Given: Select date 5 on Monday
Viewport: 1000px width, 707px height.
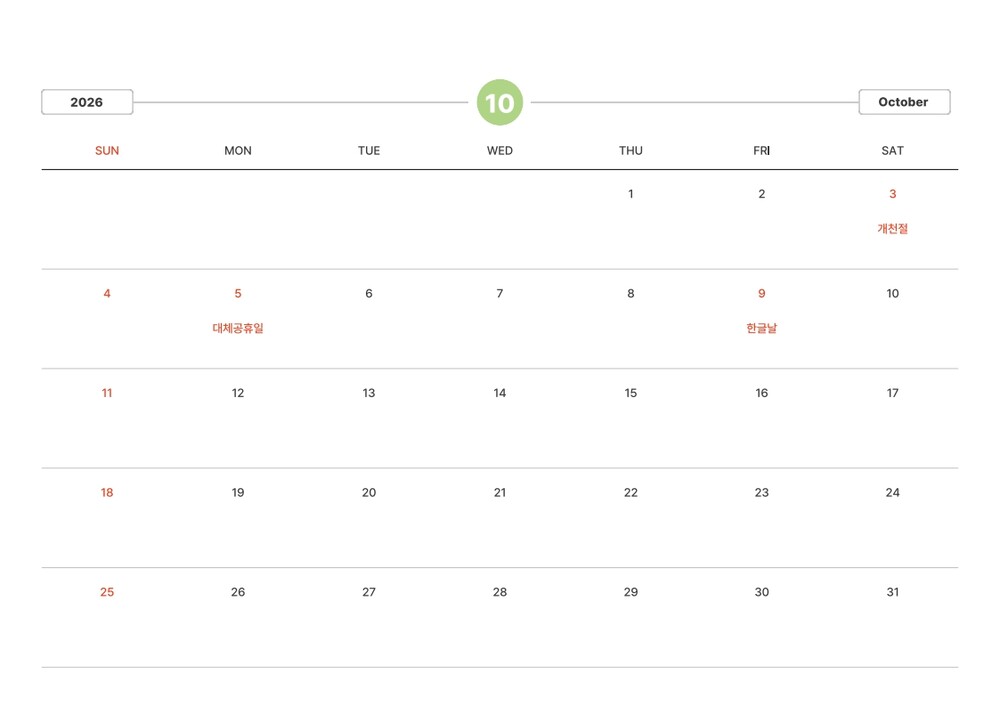Looking at the screenshot, I should [238, 294].
